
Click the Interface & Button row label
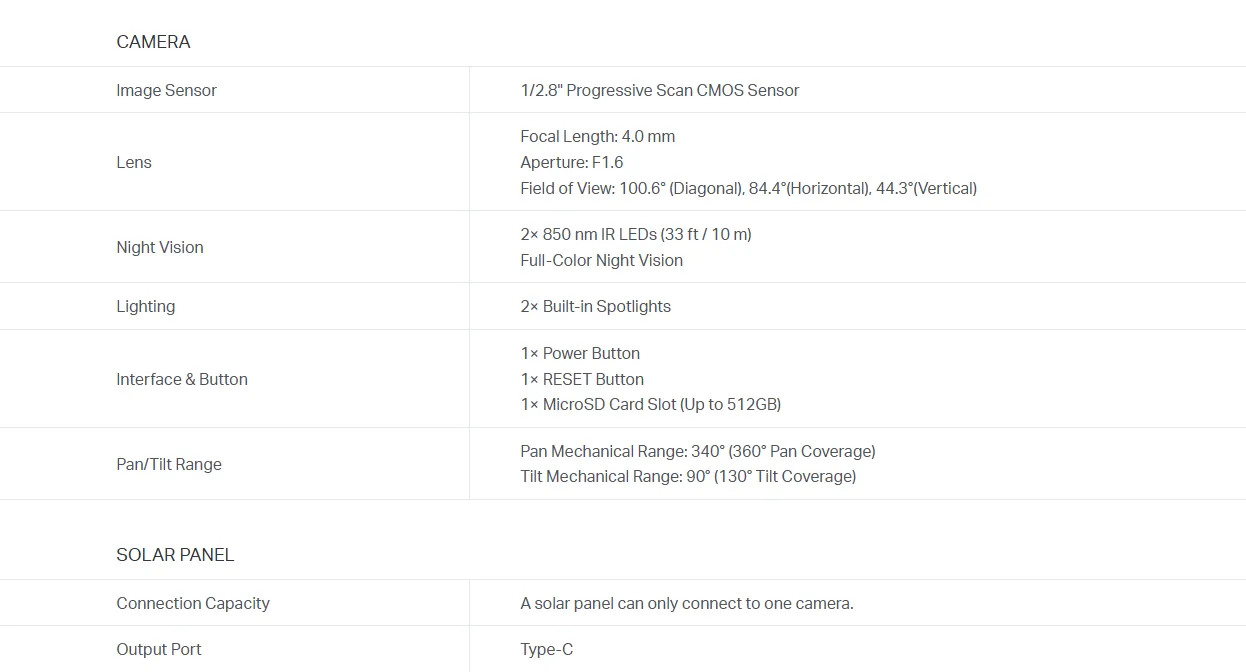pyautogui.click(x=182, y=379)
